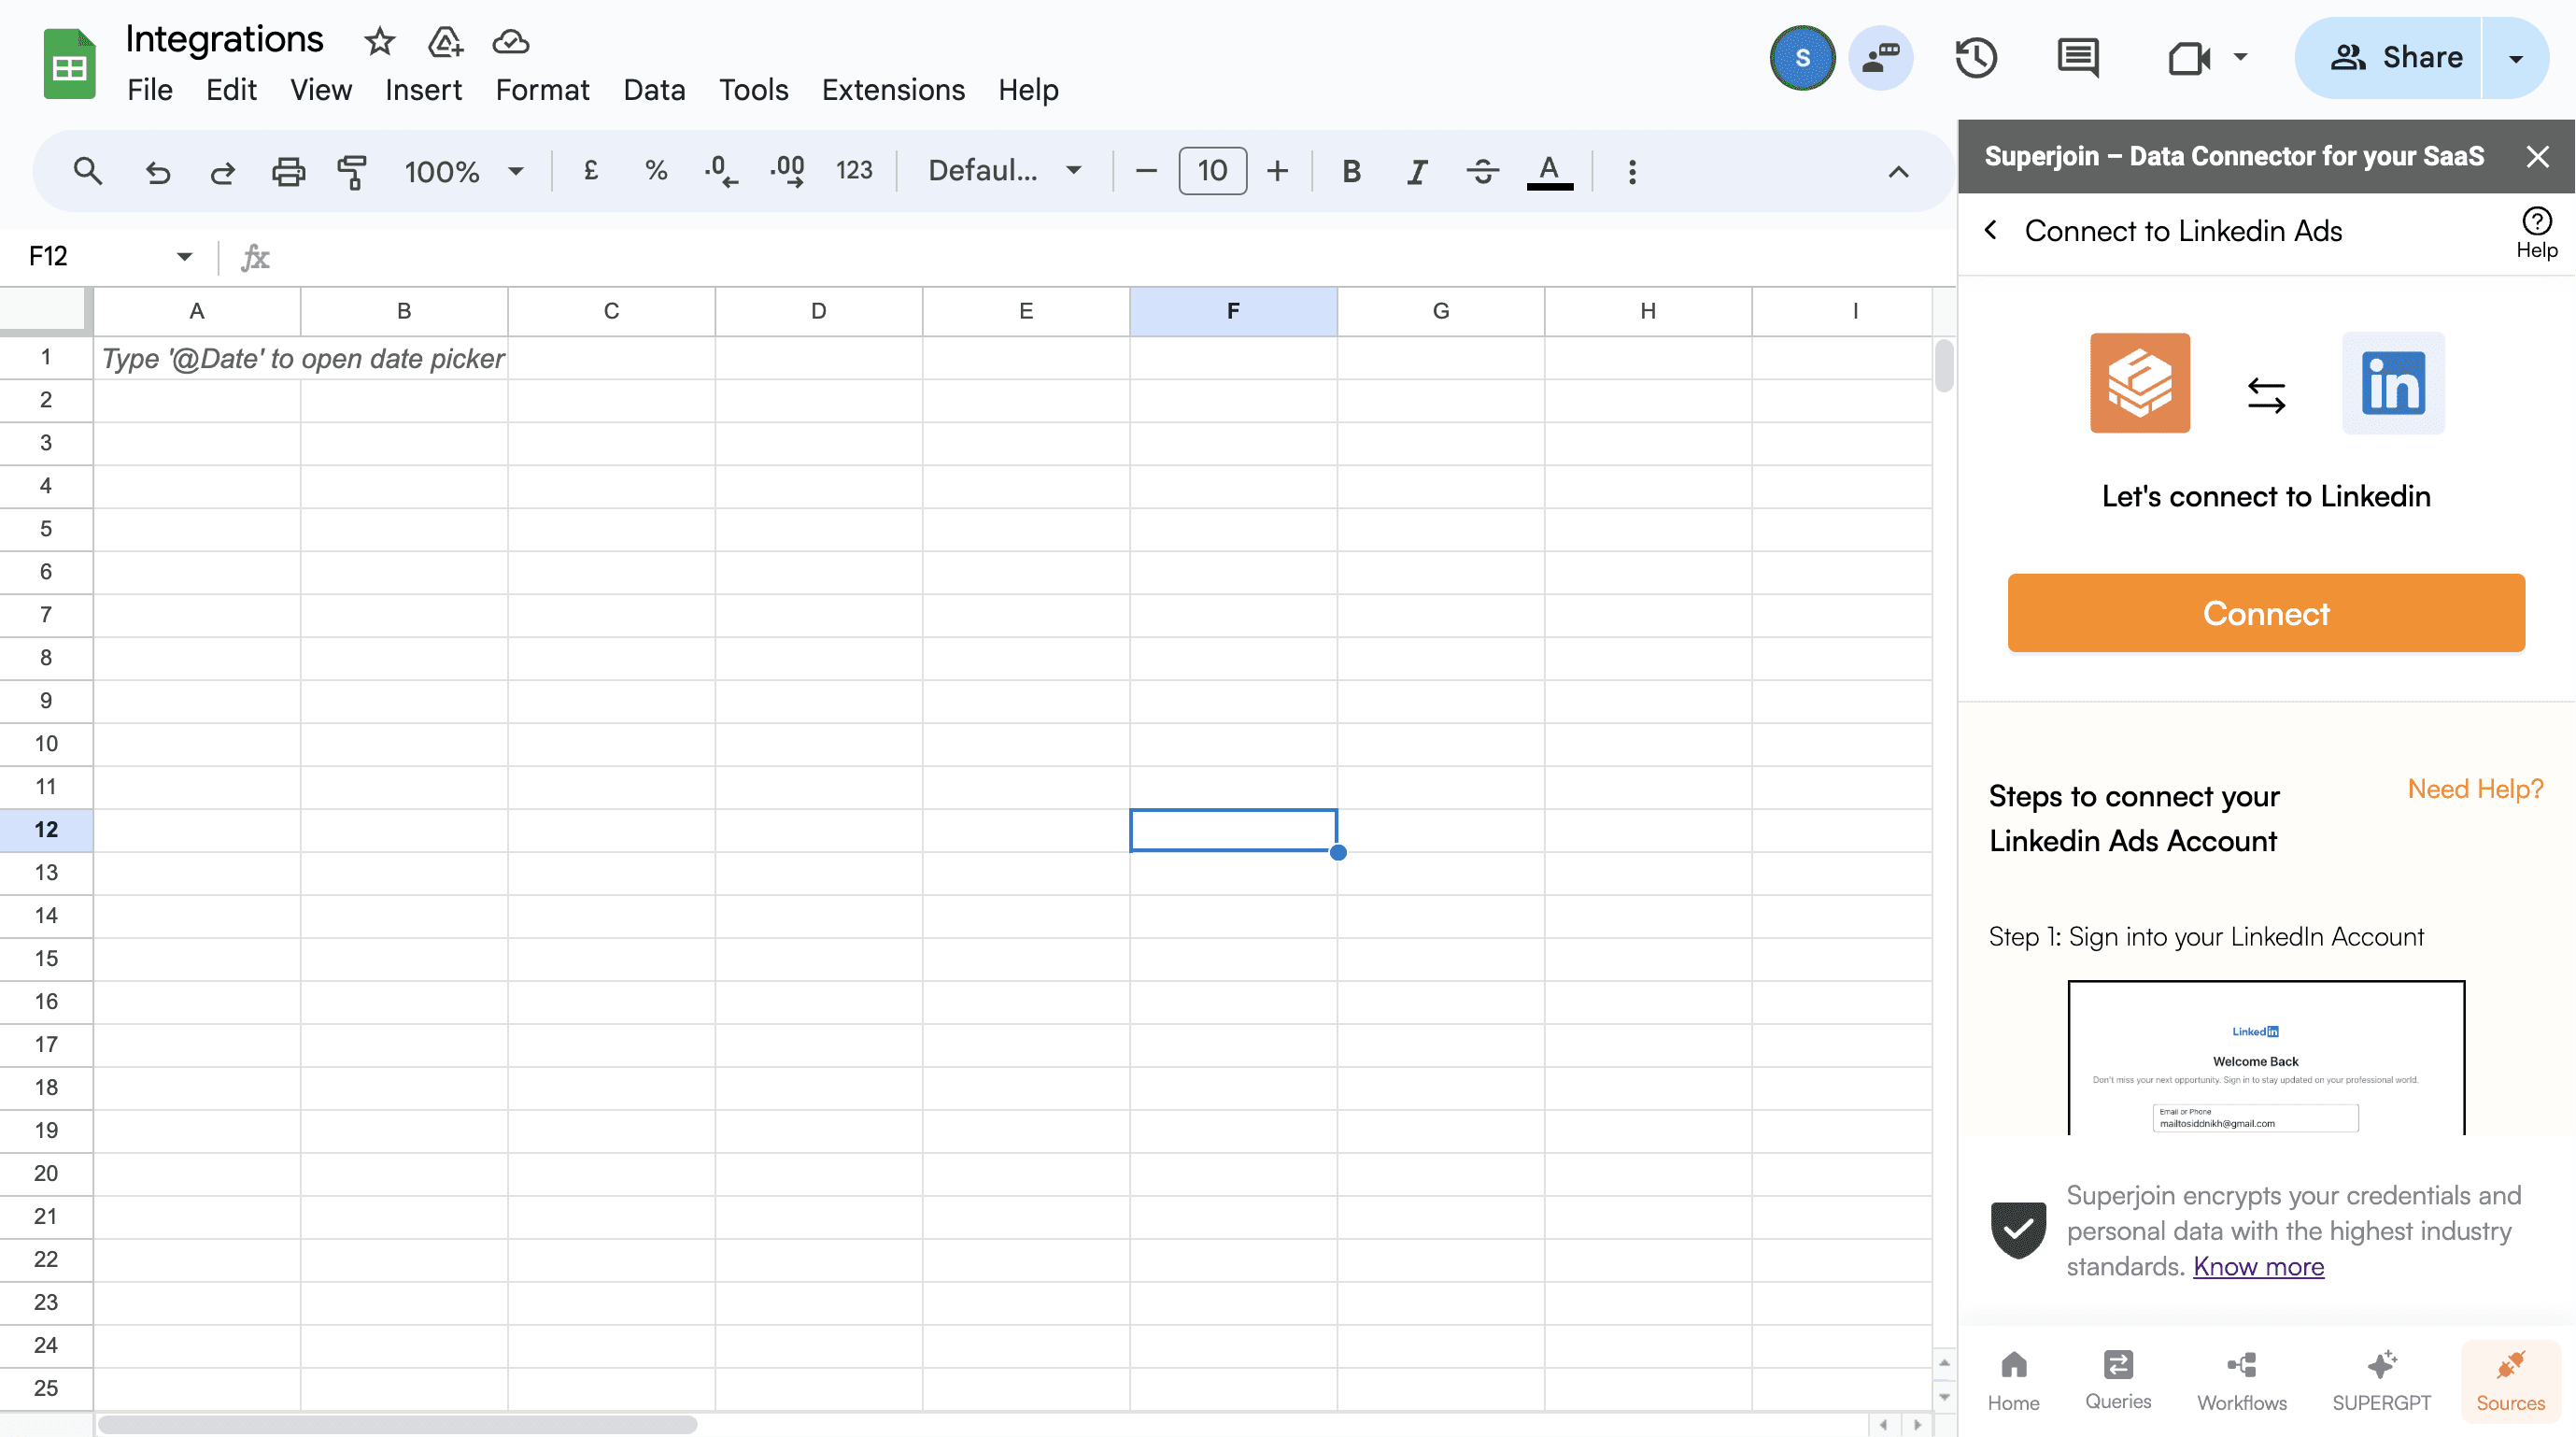This screenshot has width=2576, height=1437.
Task: Toggle bold formatting
Action: pyautogui.click(x=1351, y=172)
